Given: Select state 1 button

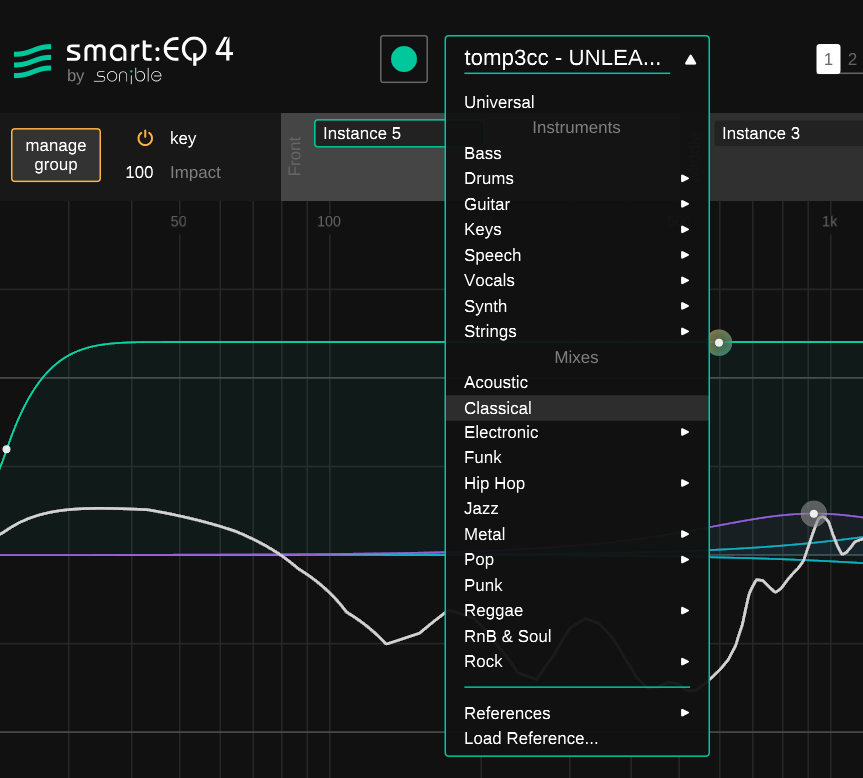Looking at the screenshot, I should 828,59.
